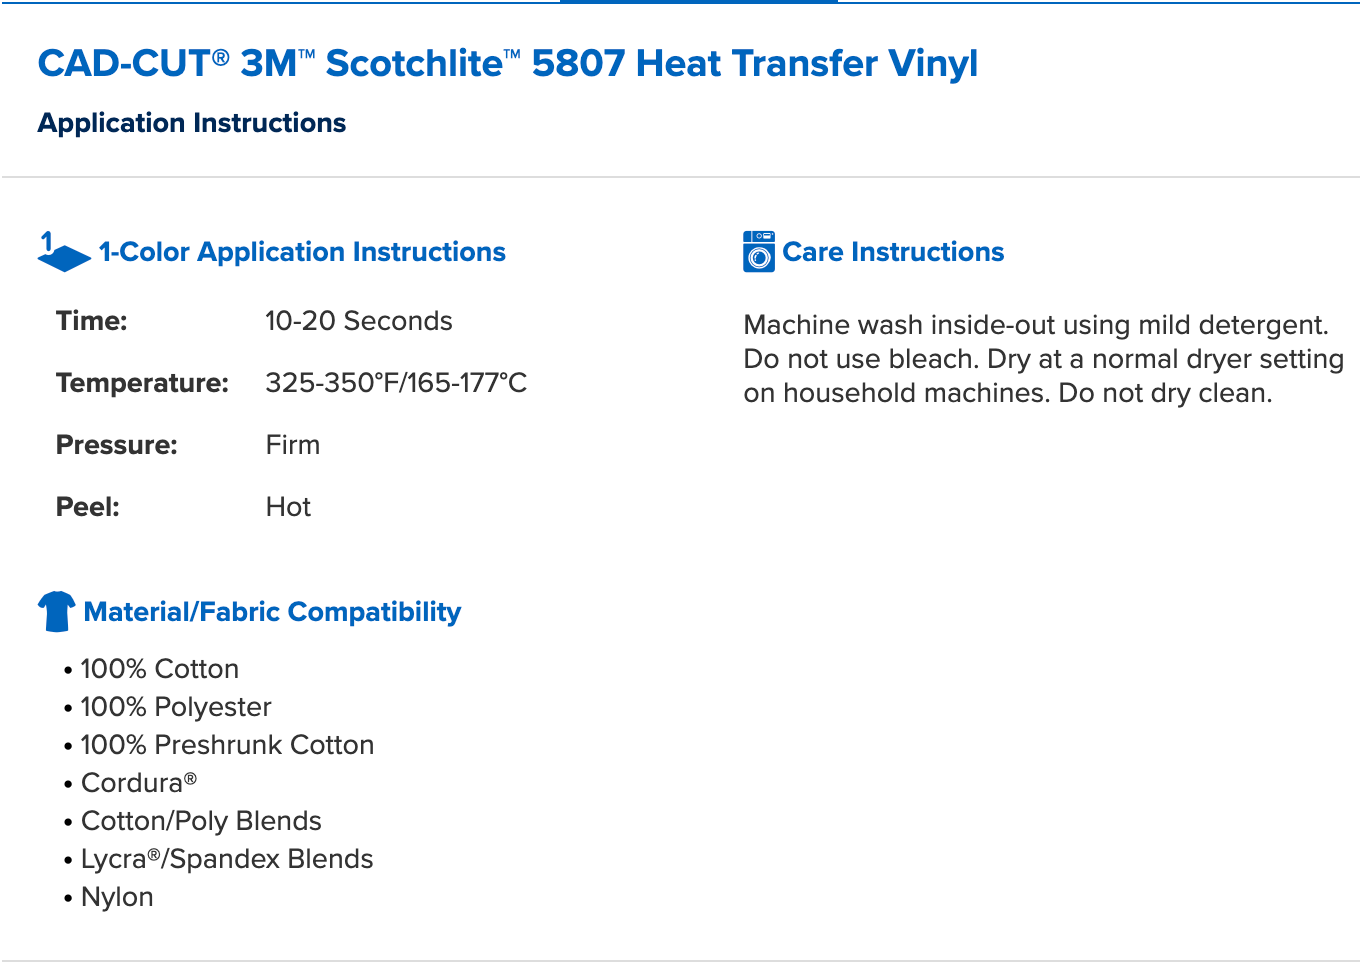
Task: Click the Material/Fabric Compatibility heading
Action: 272,612
